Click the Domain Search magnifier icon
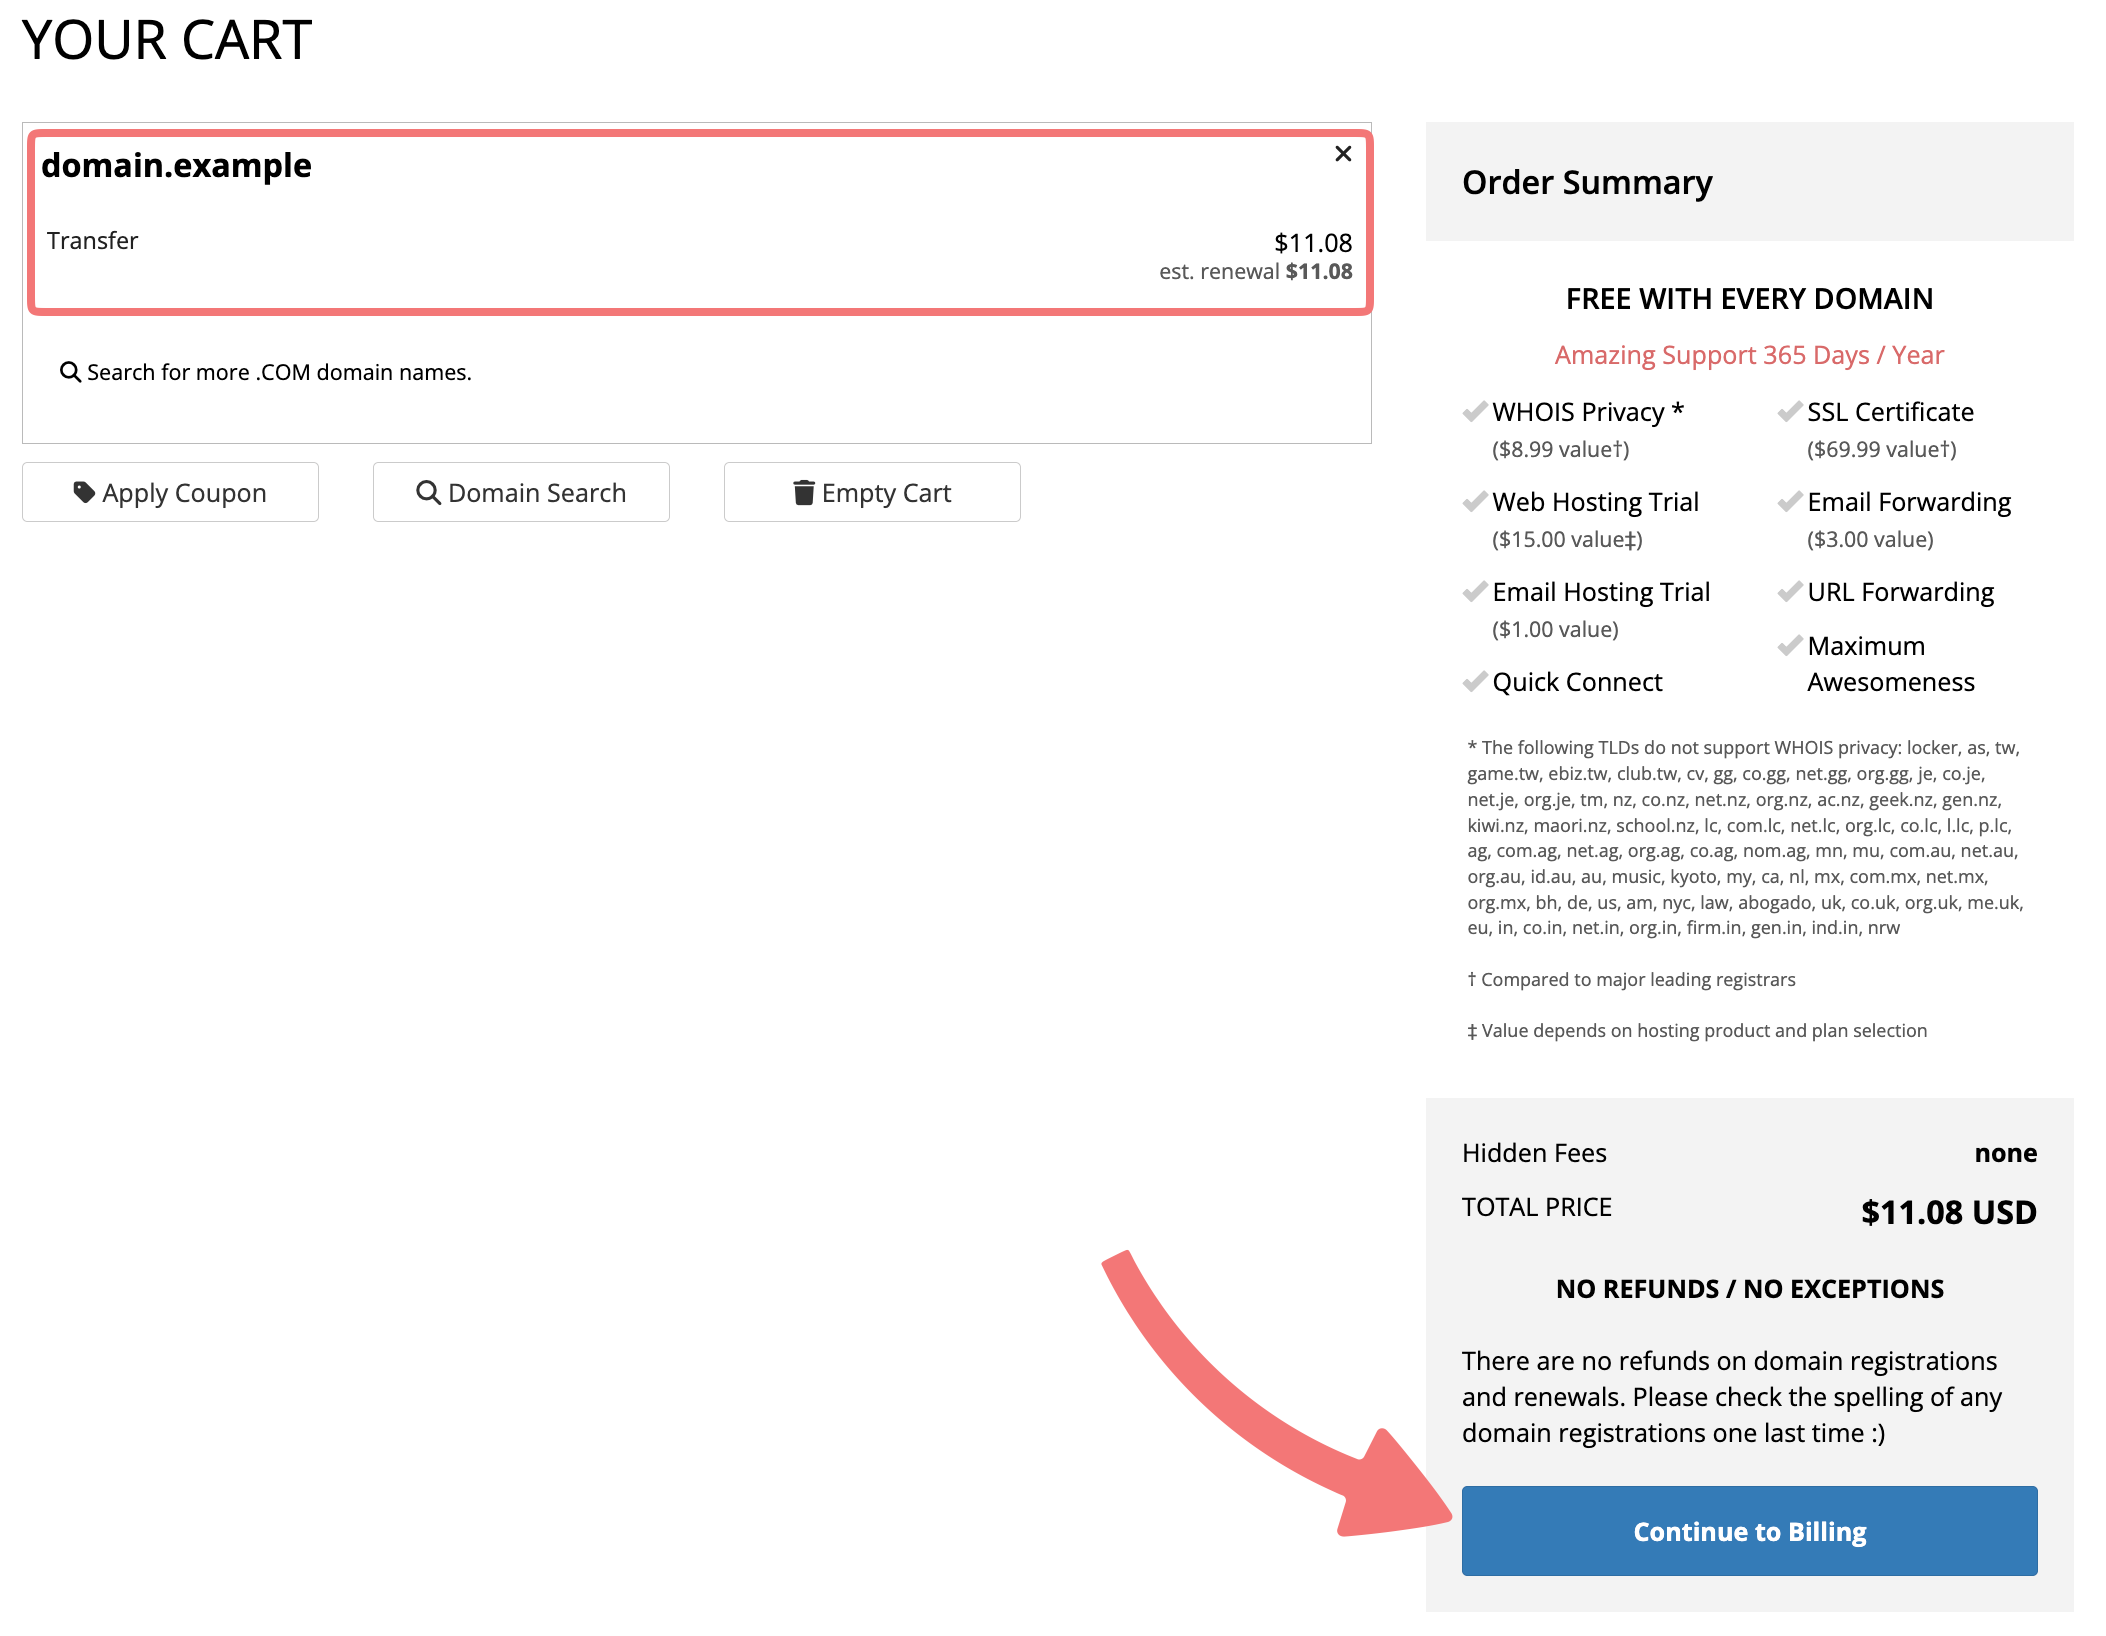The image size is (2106, 1636). [x=428, y=492]
